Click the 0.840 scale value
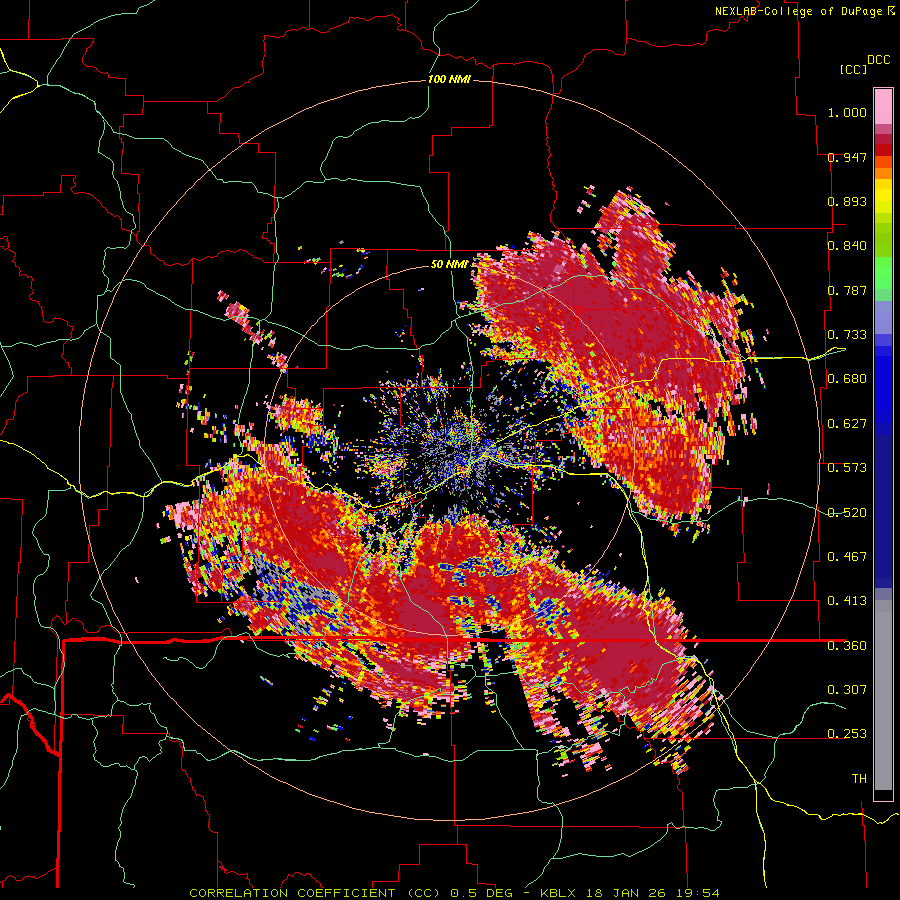The width and height of the screenshot is (900, 900). pyautogui.click(x=847, y=246)
